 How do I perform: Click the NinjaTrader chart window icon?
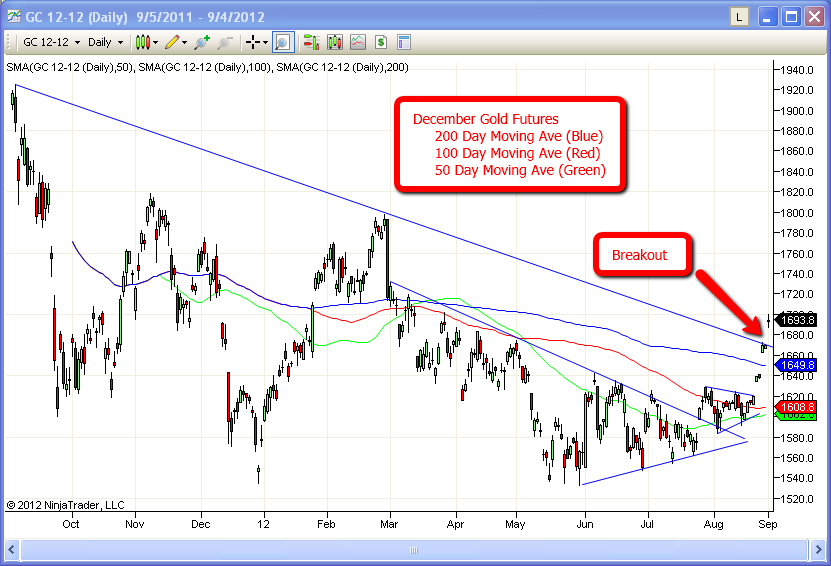pyautogui.click(x=14, y=15)
